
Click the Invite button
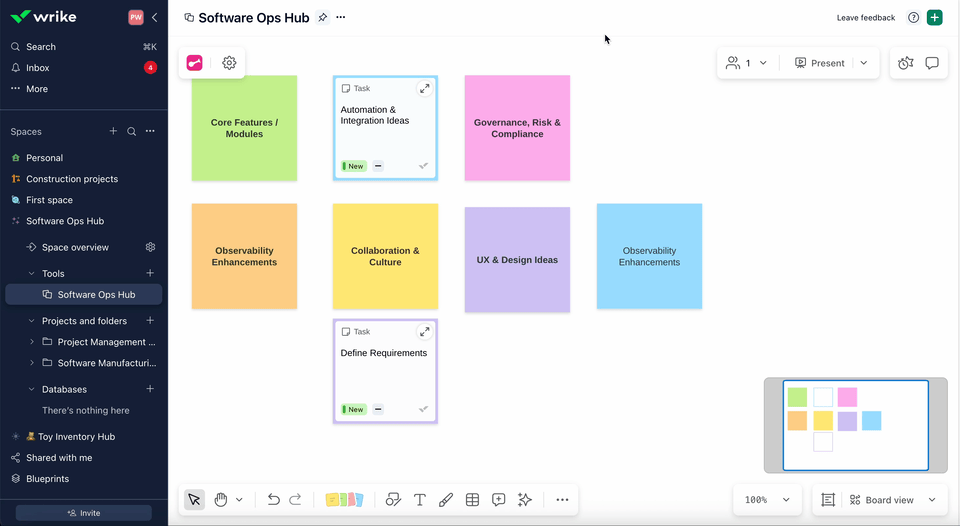point(83,513)
